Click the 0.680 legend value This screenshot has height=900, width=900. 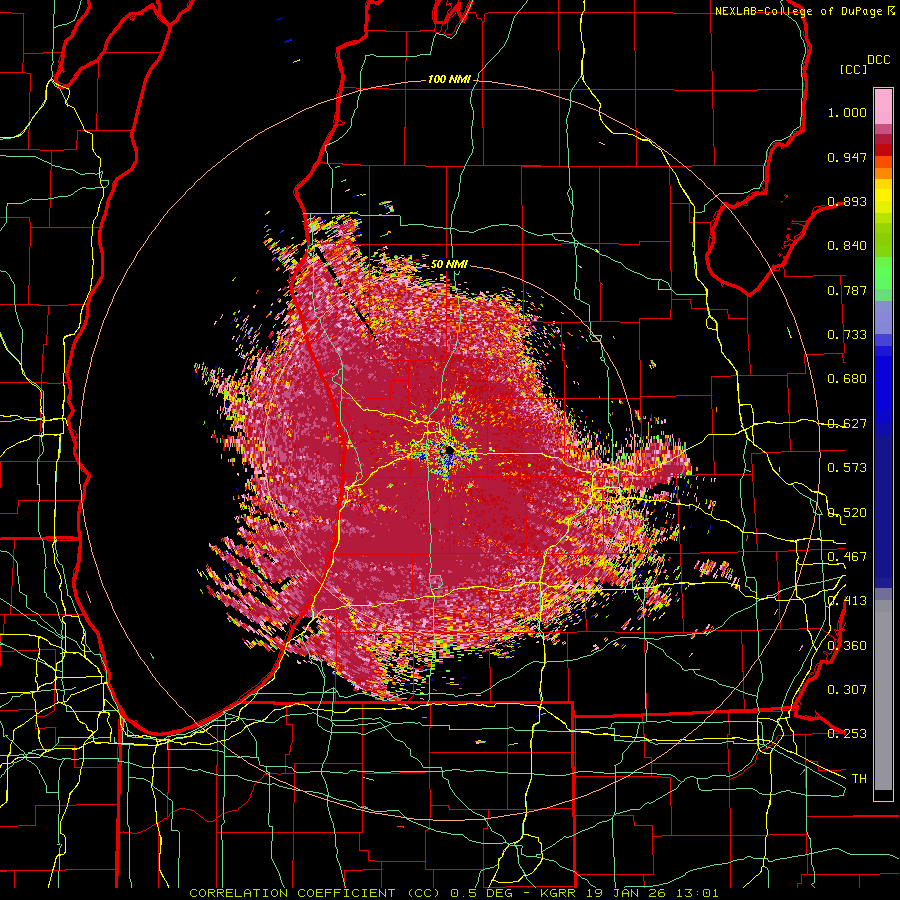pos(847,379)
